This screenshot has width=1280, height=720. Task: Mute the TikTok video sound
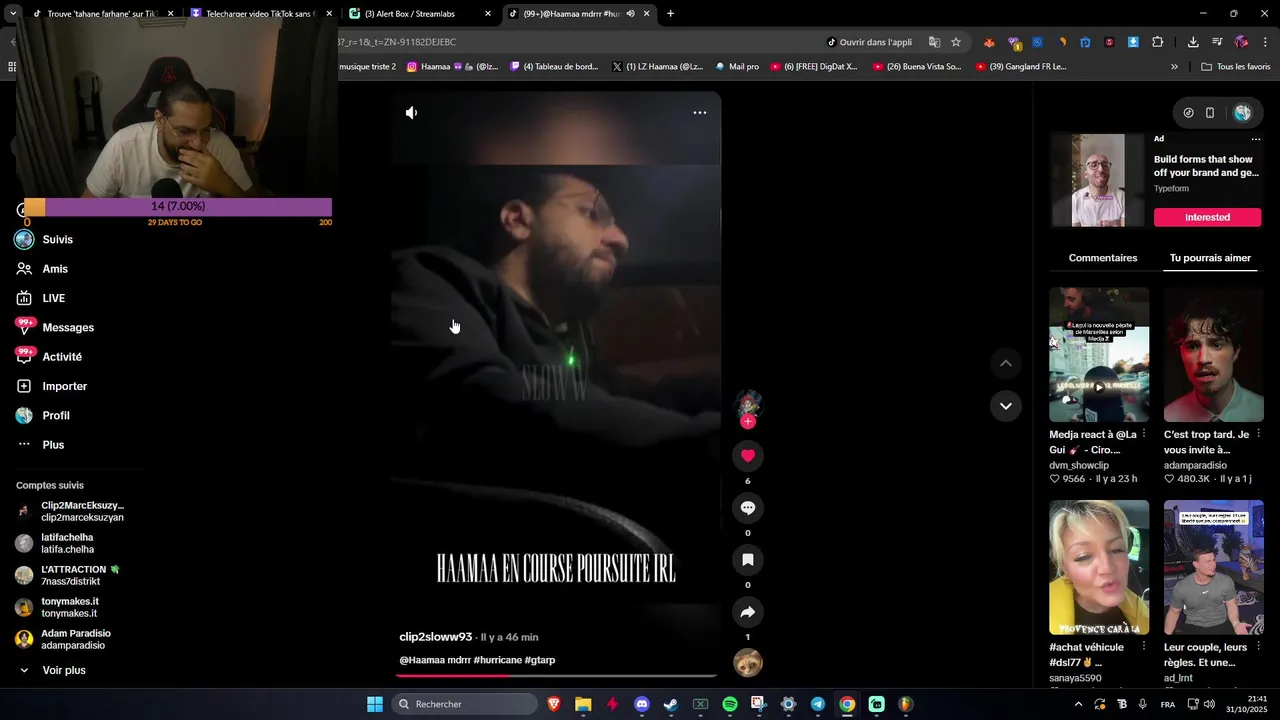(x=411, y=113)
